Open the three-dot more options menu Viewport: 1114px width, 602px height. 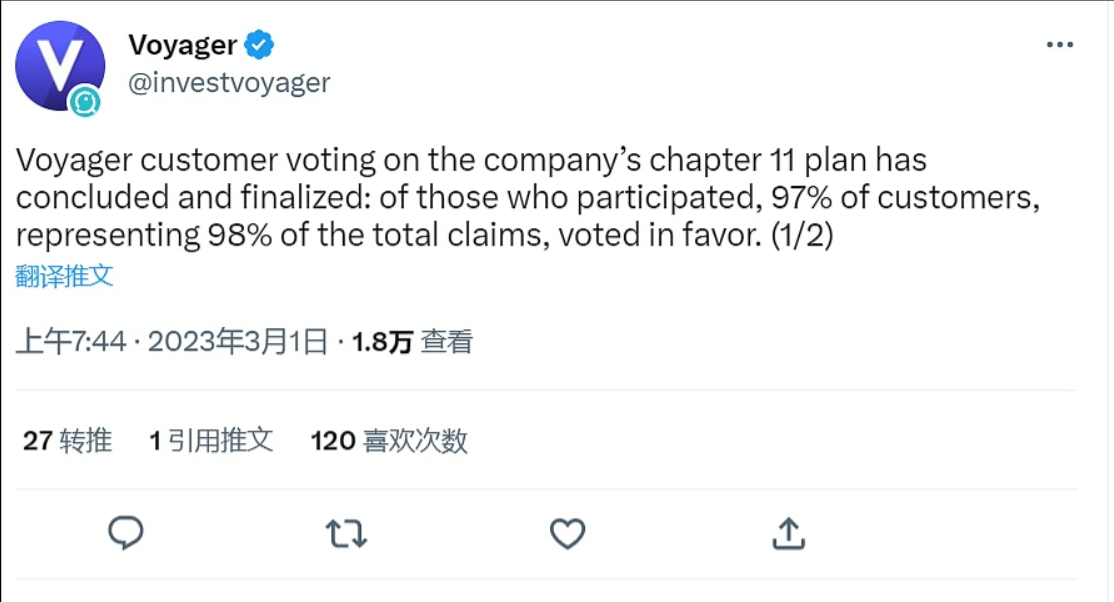[1059, 46]
